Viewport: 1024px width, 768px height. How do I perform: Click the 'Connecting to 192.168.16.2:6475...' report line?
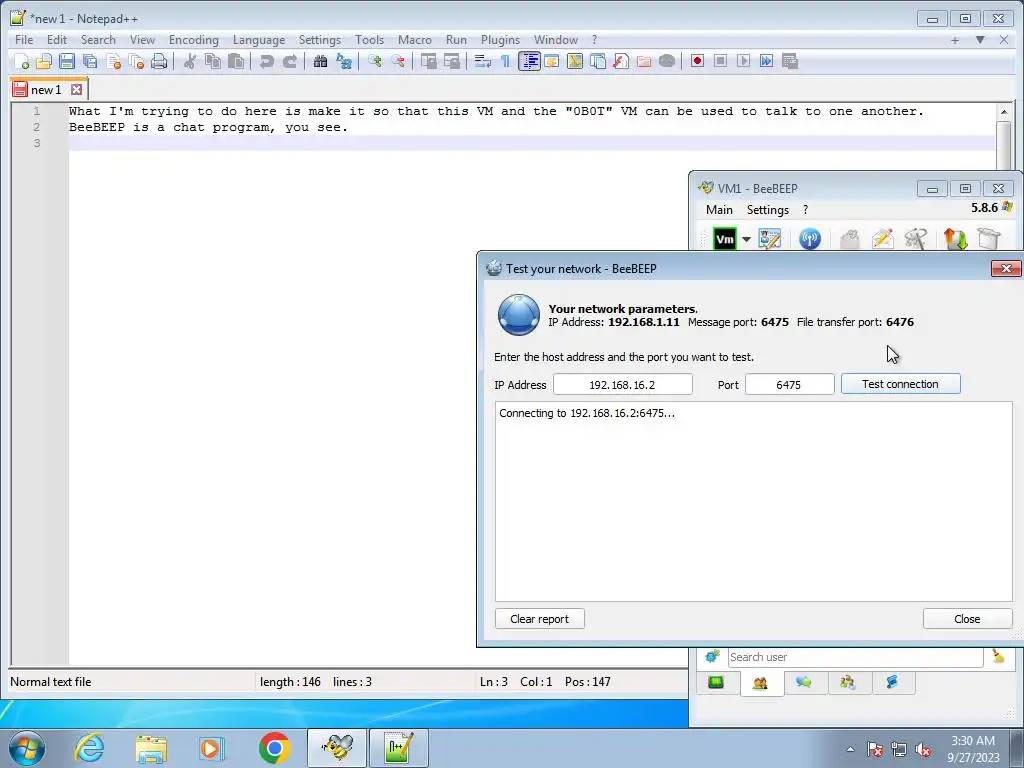click(x=586, y=413)
